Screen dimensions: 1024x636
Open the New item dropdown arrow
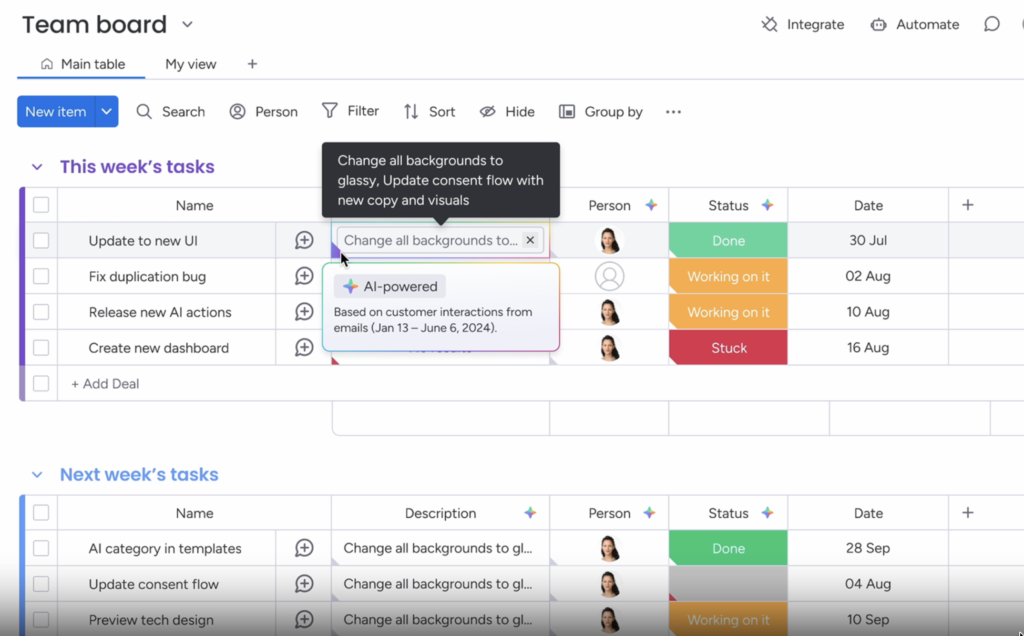[106, 112]
